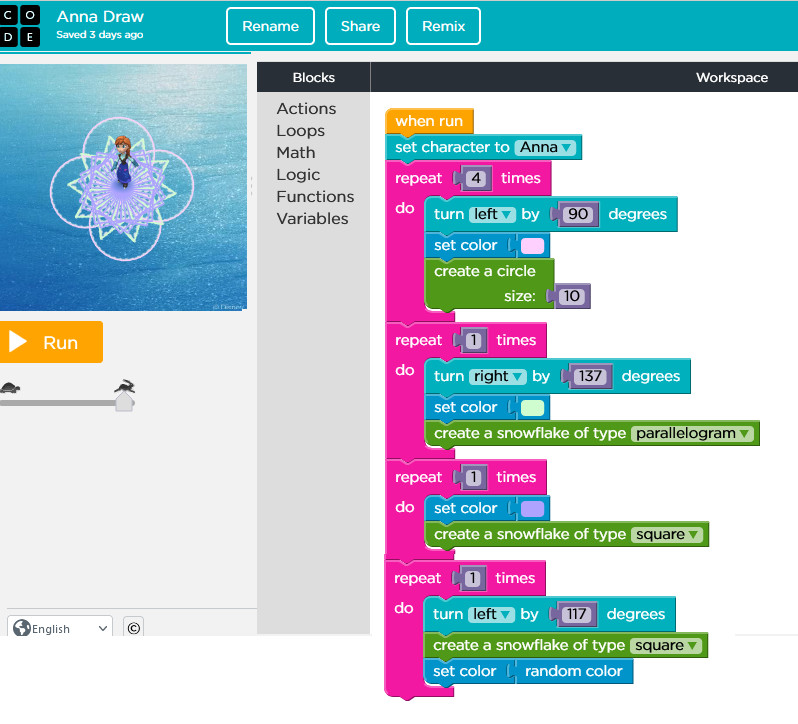798x724 pixels.
Task: Click the copyright icon button
Action: click(x=133, y=628)
